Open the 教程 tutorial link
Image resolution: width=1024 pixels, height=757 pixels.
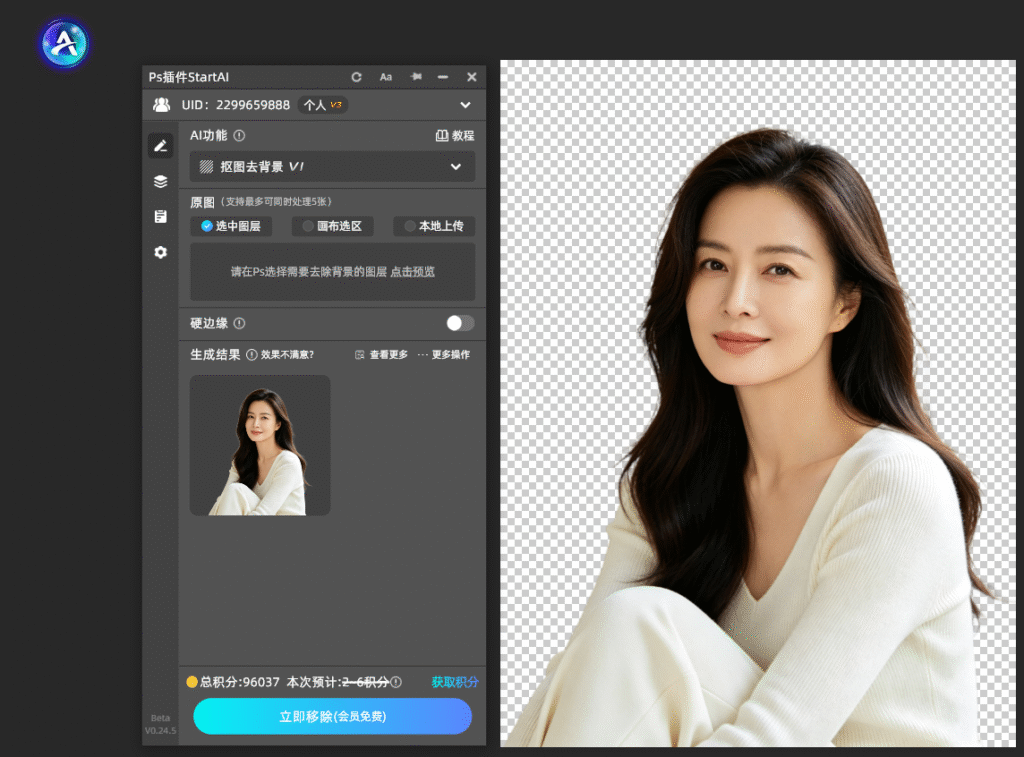pyautogui.click(x=455, y=136)
